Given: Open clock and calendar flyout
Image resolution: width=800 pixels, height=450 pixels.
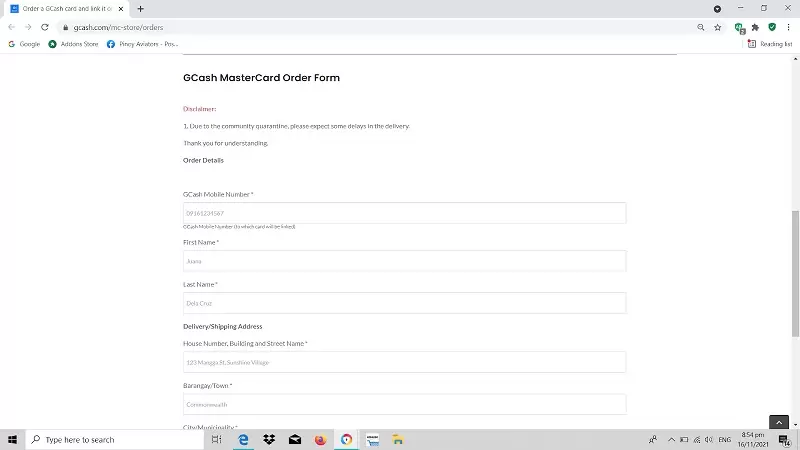Looking at the screenshot, I should [x=753, y=440].
